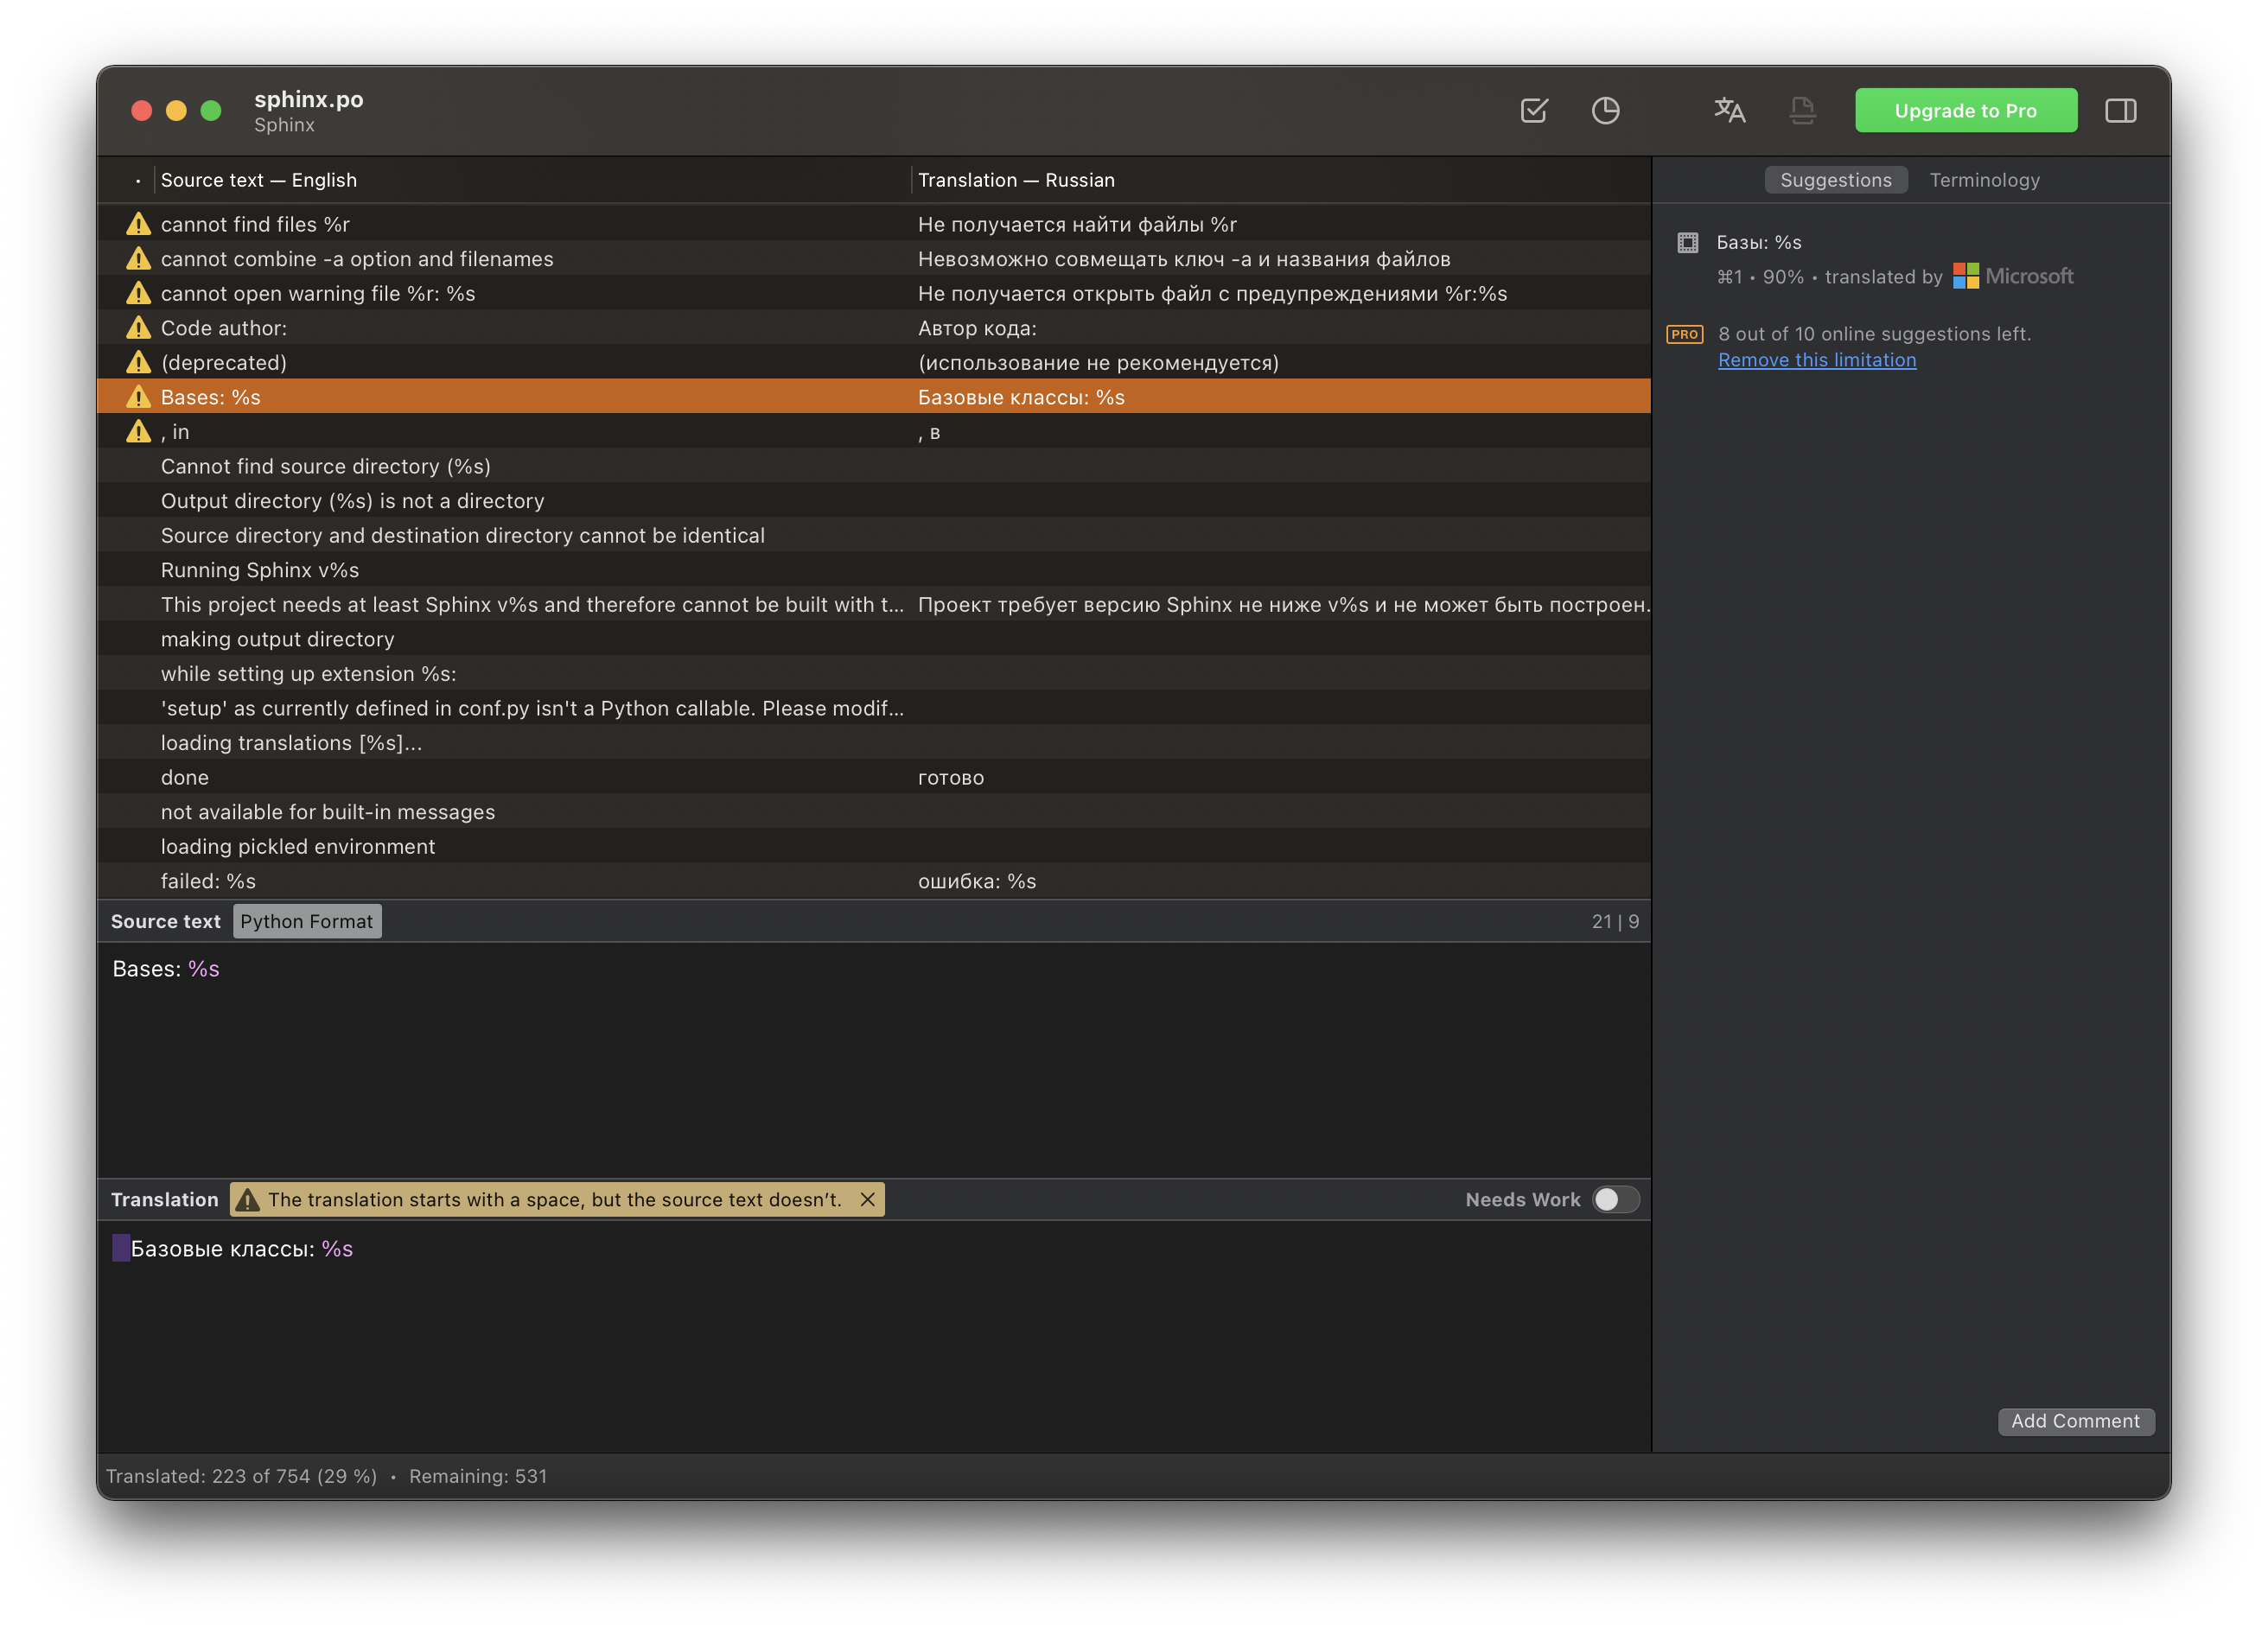Click warning icon beside '(deprecated)' entry
Screen dimensions: 2268x1628
coord(138,363)
